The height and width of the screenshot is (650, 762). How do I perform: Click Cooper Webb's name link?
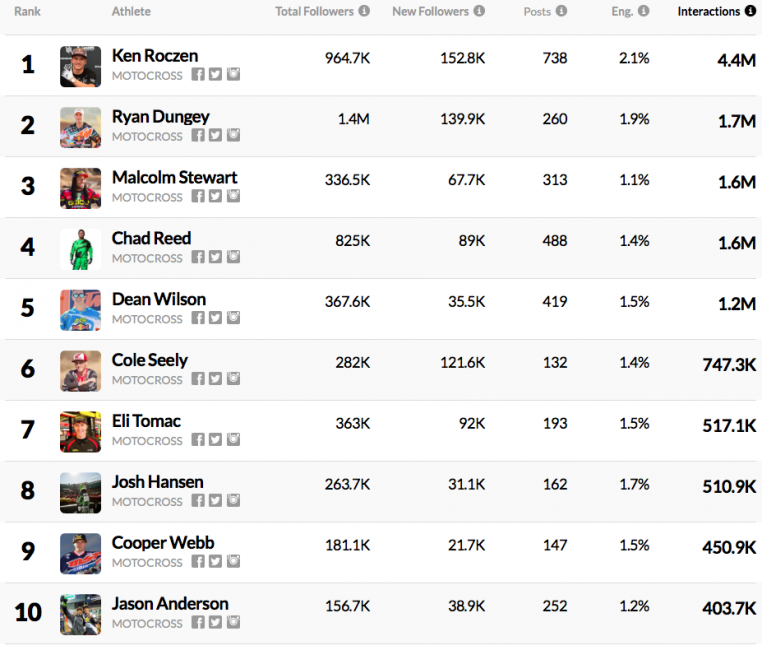point(163,543)
